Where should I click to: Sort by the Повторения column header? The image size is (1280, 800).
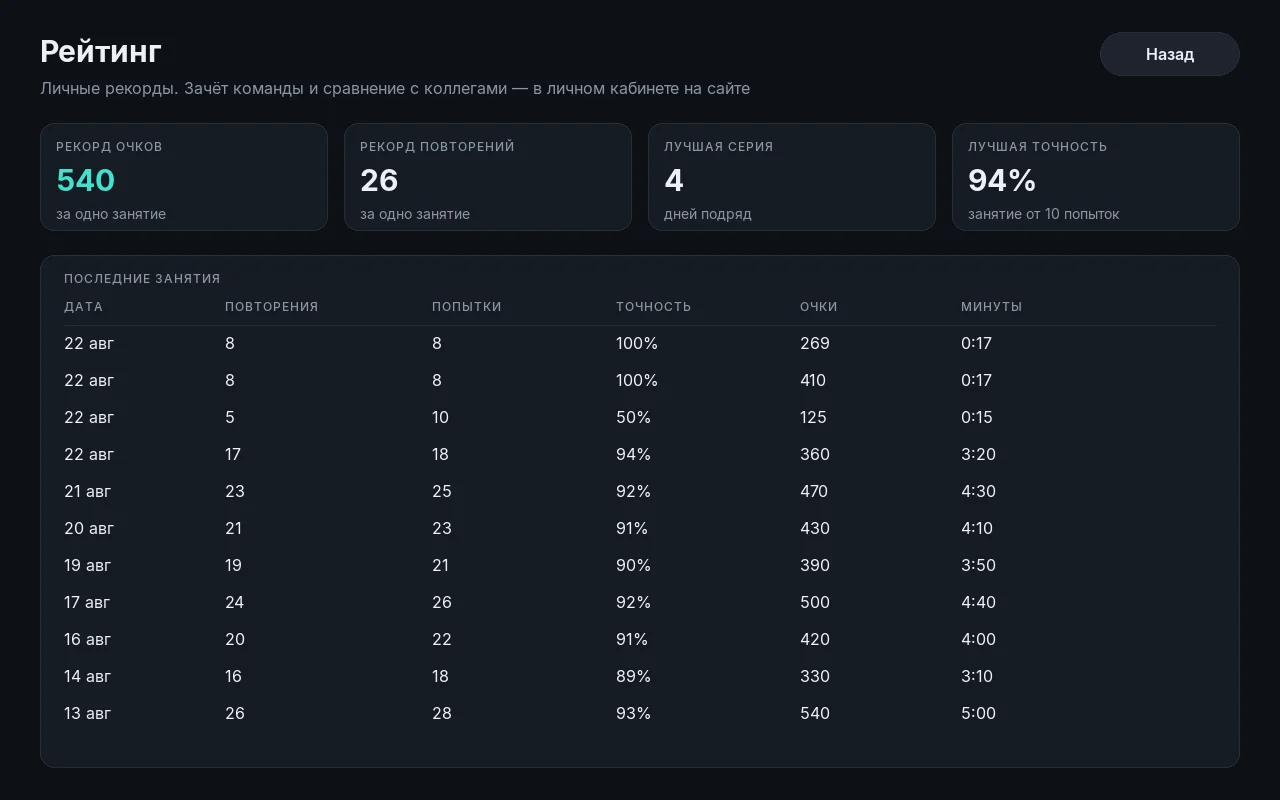click(x=272, y=307)
